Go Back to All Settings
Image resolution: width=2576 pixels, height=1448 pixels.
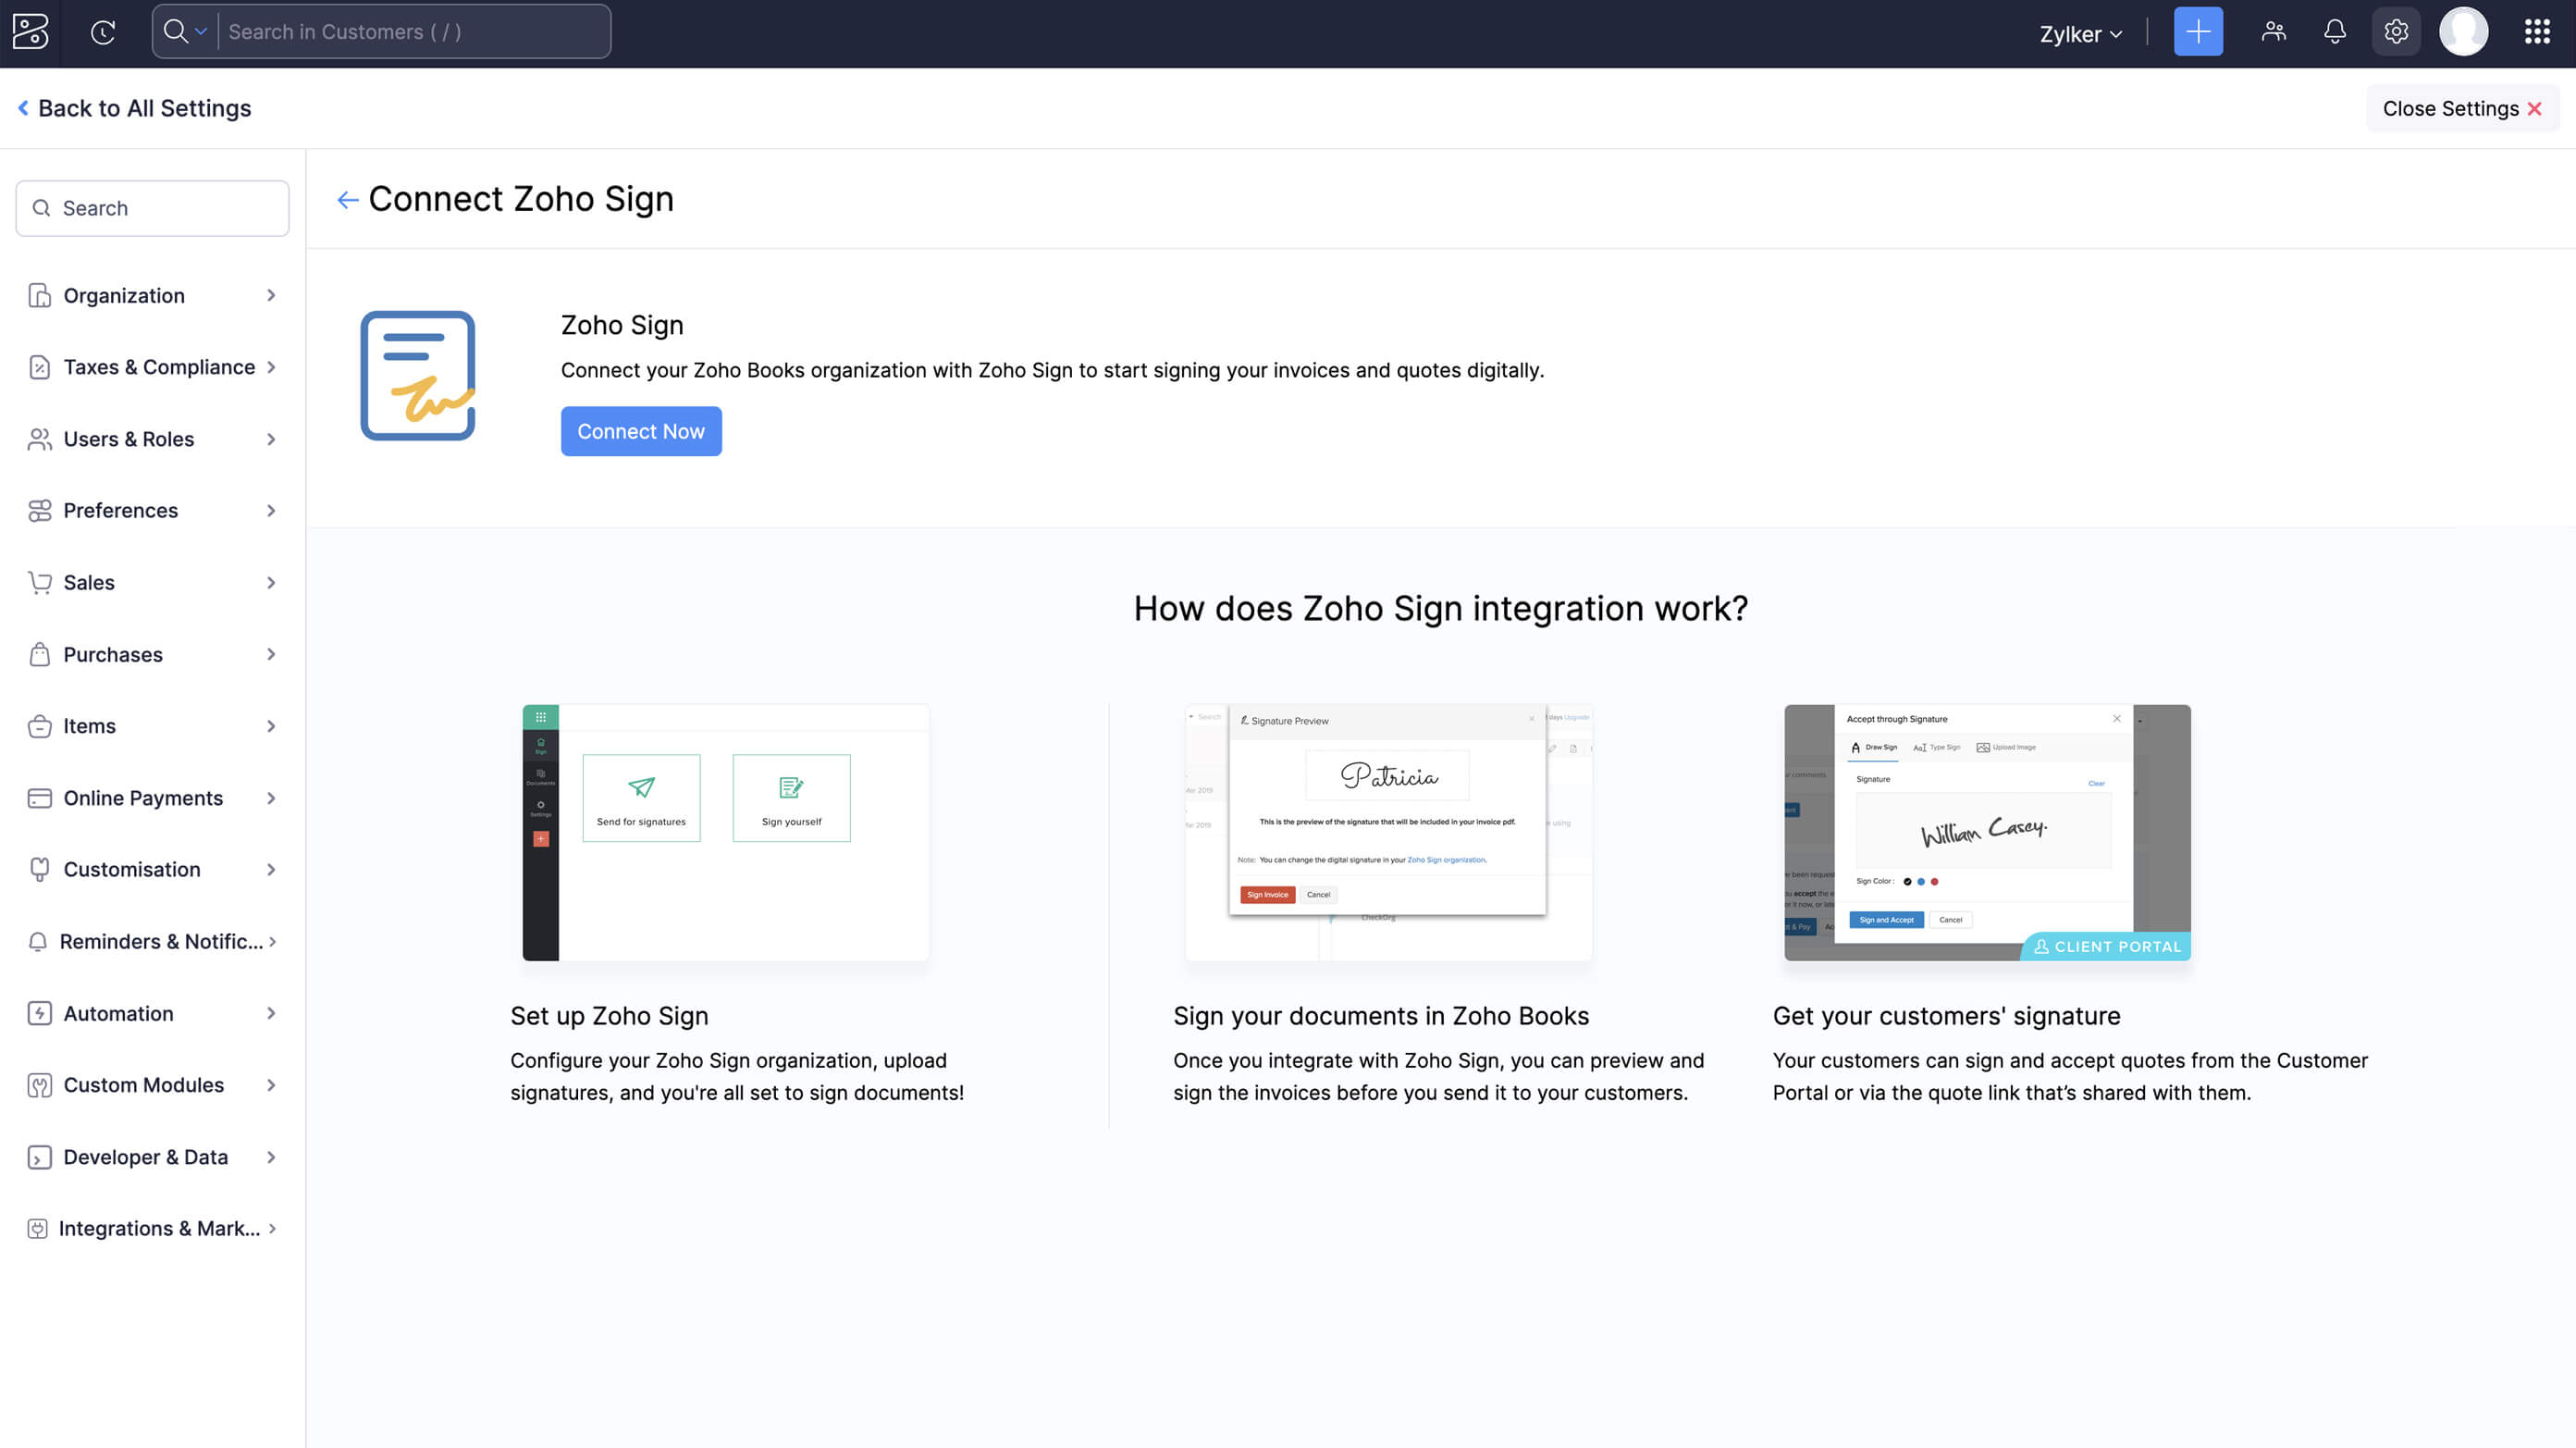click(x=137, y=107)
